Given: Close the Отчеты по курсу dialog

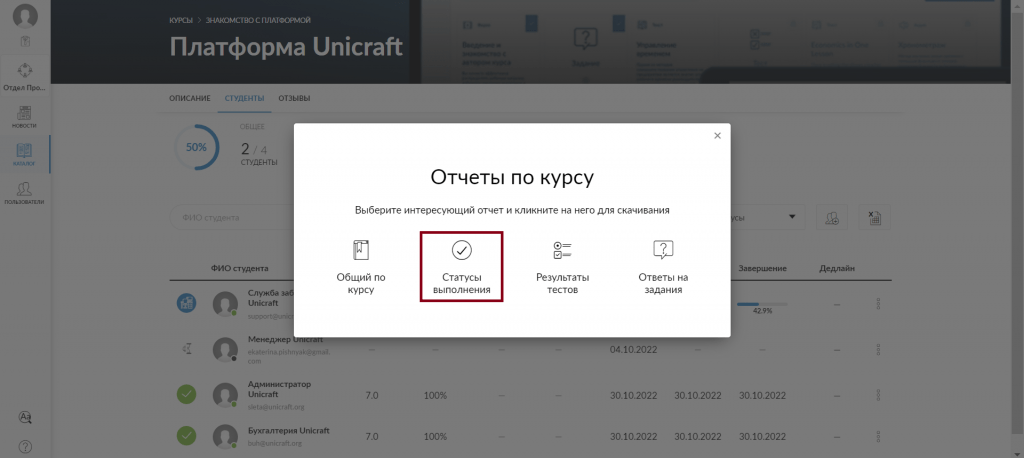Looking at the screenshot, I should click(x=717, y=136).
